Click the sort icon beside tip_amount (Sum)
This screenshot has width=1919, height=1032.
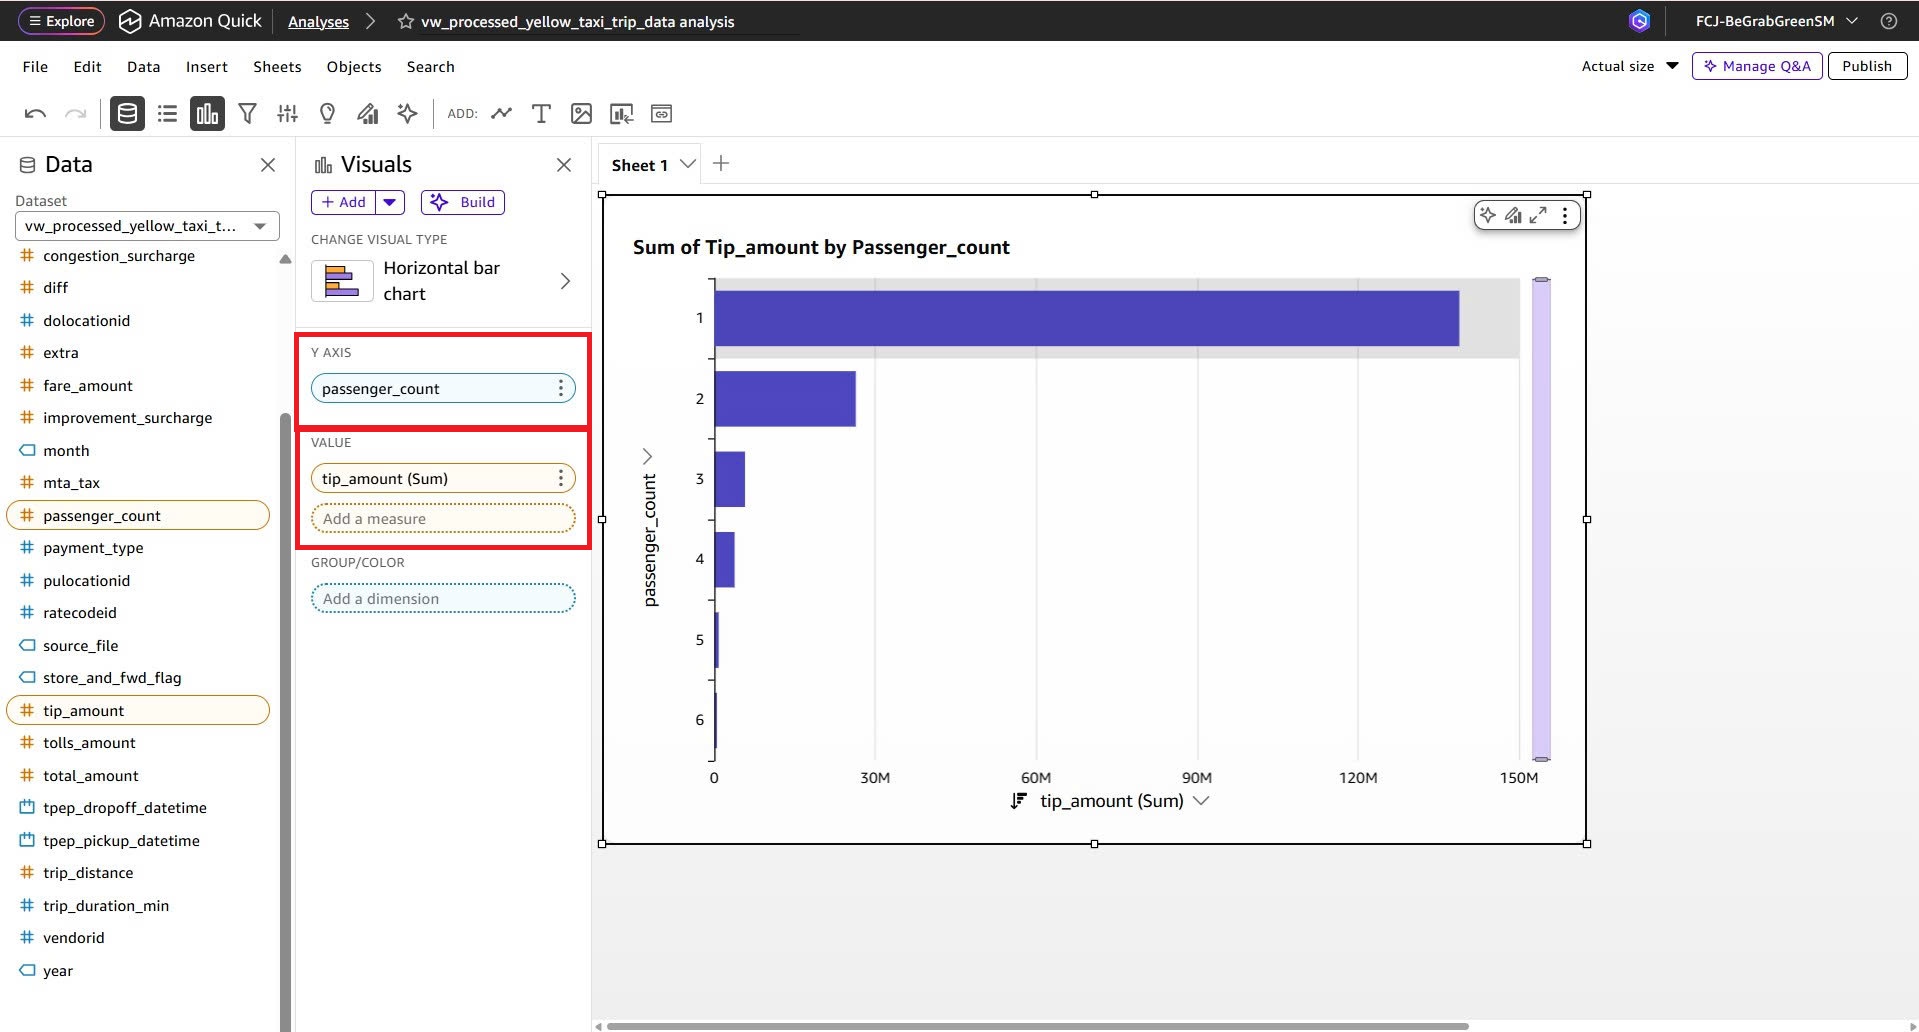[x=1018, y=801]
